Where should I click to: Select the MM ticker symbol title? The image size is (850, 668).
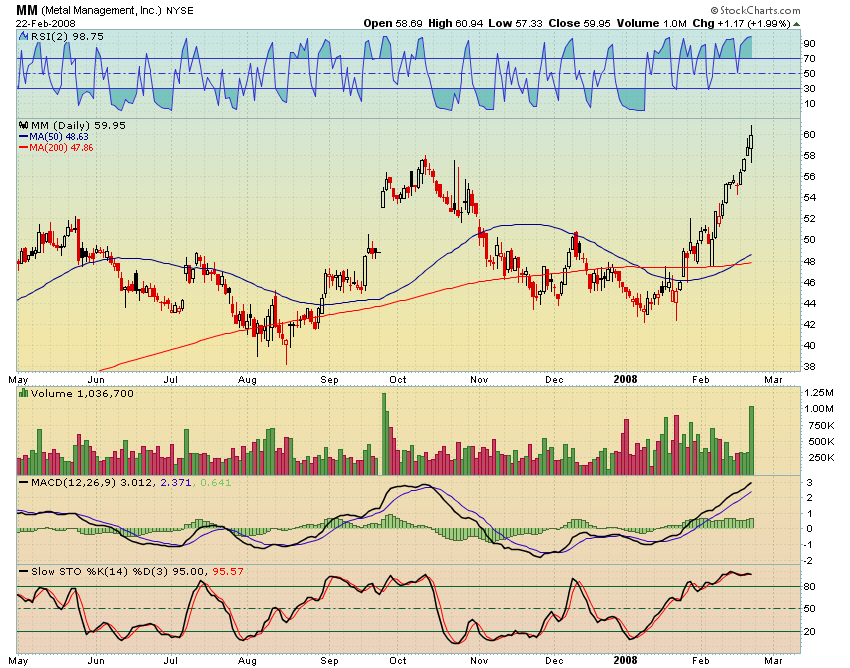pyautogui.click(x=27, y=10)
